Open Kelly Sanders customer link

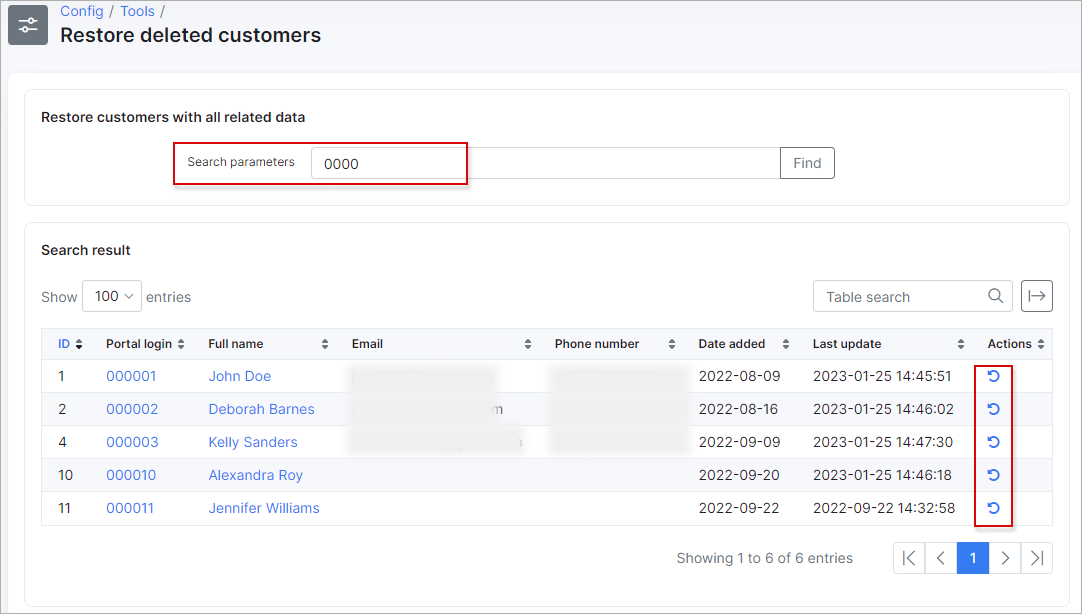[253, 442]
